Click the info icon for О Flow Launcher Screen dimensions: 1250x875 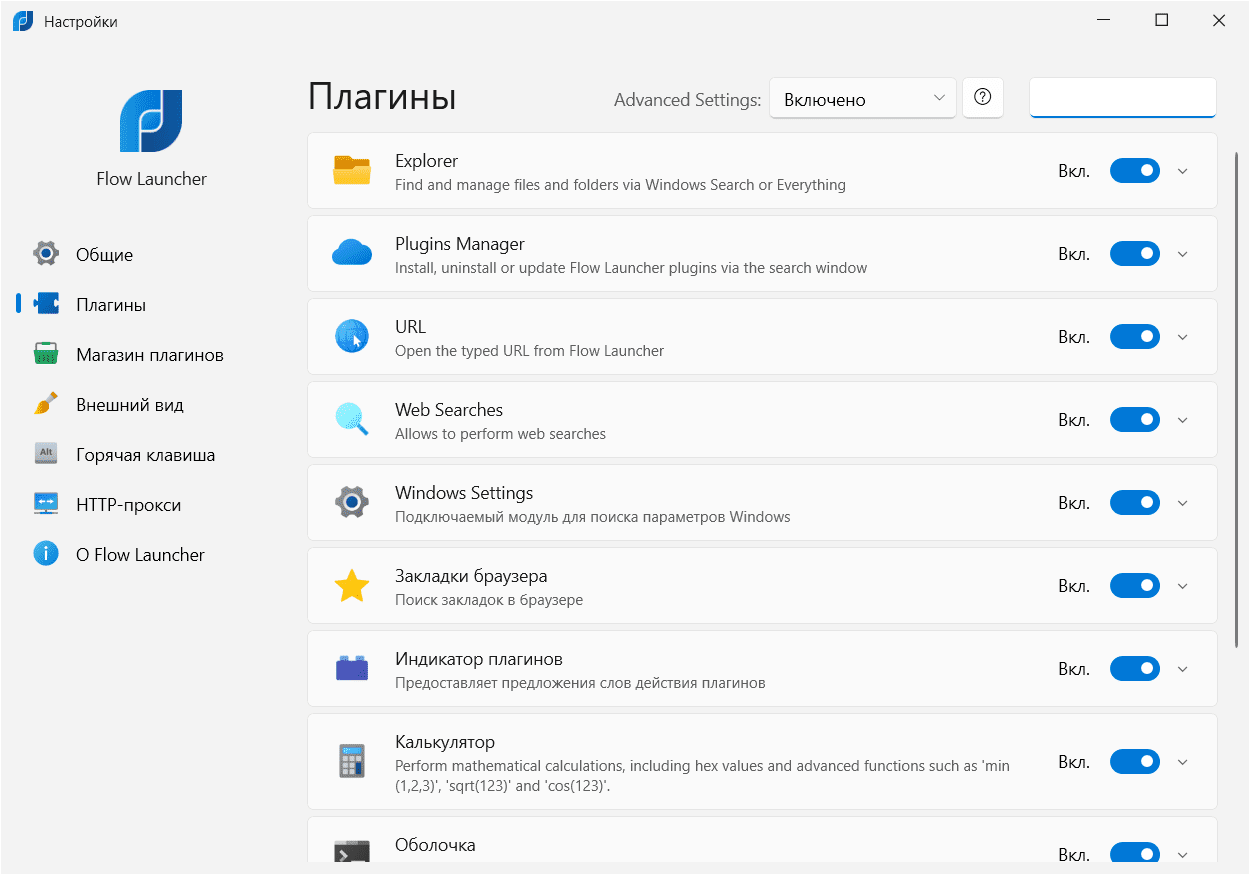[46, 554]
